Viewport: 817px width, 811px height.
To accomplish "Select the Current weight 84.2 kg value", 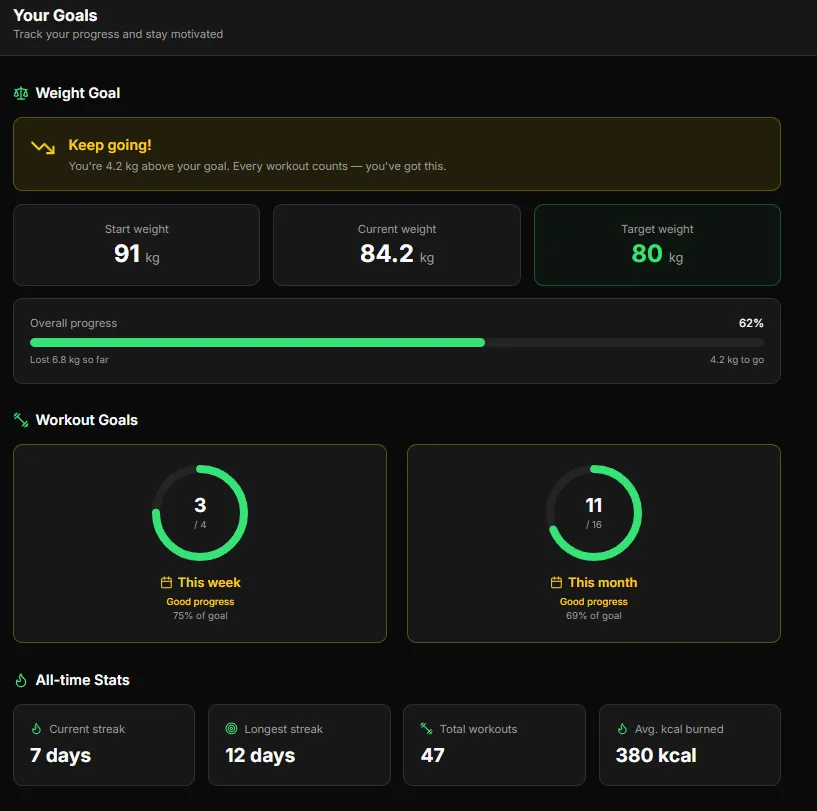I will (x=397, y=254).
